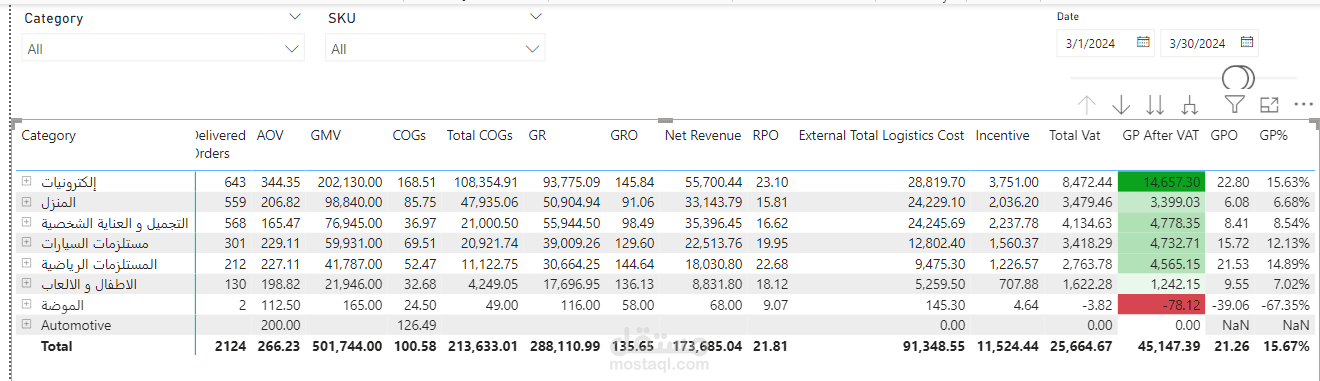Select GMV value 202,130.00
The height and width of the screenshot is (381, 1320).
point(345,182)
